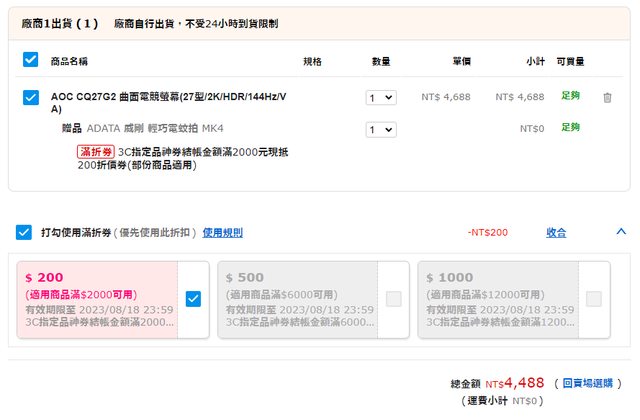640x420 pixels.
Task: Tick the $1000 coupon checkbox
Action: pyautogui.click(x=593, y=298)
